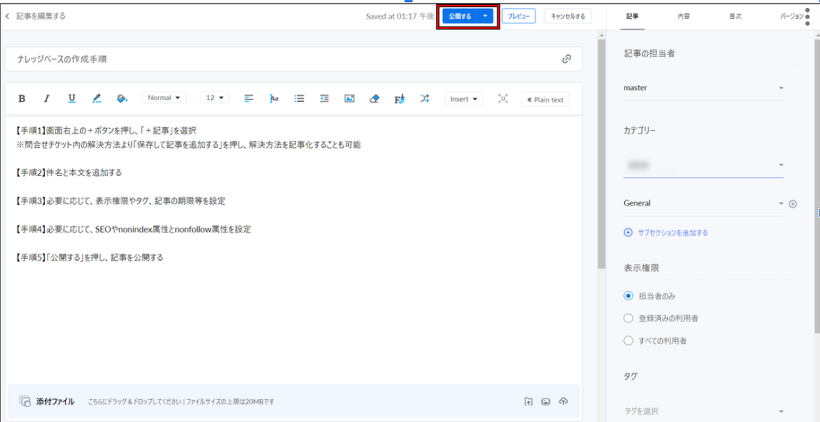Click the fill color bucket tool
Image resolution: width=820 pixels, height=422 pixels.
click(122, 99)
